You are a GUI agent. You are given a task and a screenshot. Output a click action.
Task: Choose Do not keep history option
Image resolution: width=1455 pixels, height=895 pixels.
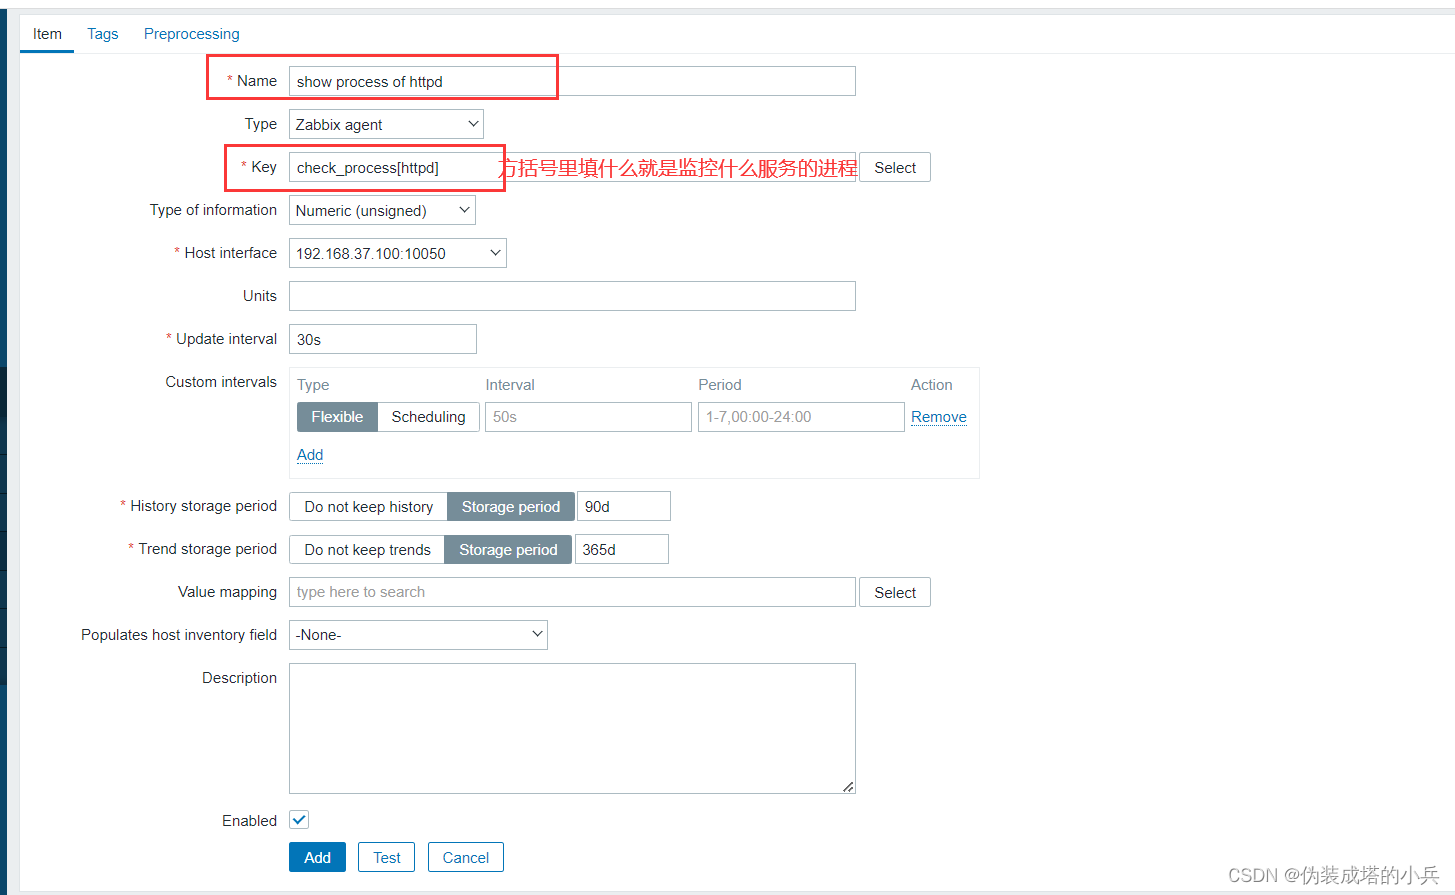(368, 506)
